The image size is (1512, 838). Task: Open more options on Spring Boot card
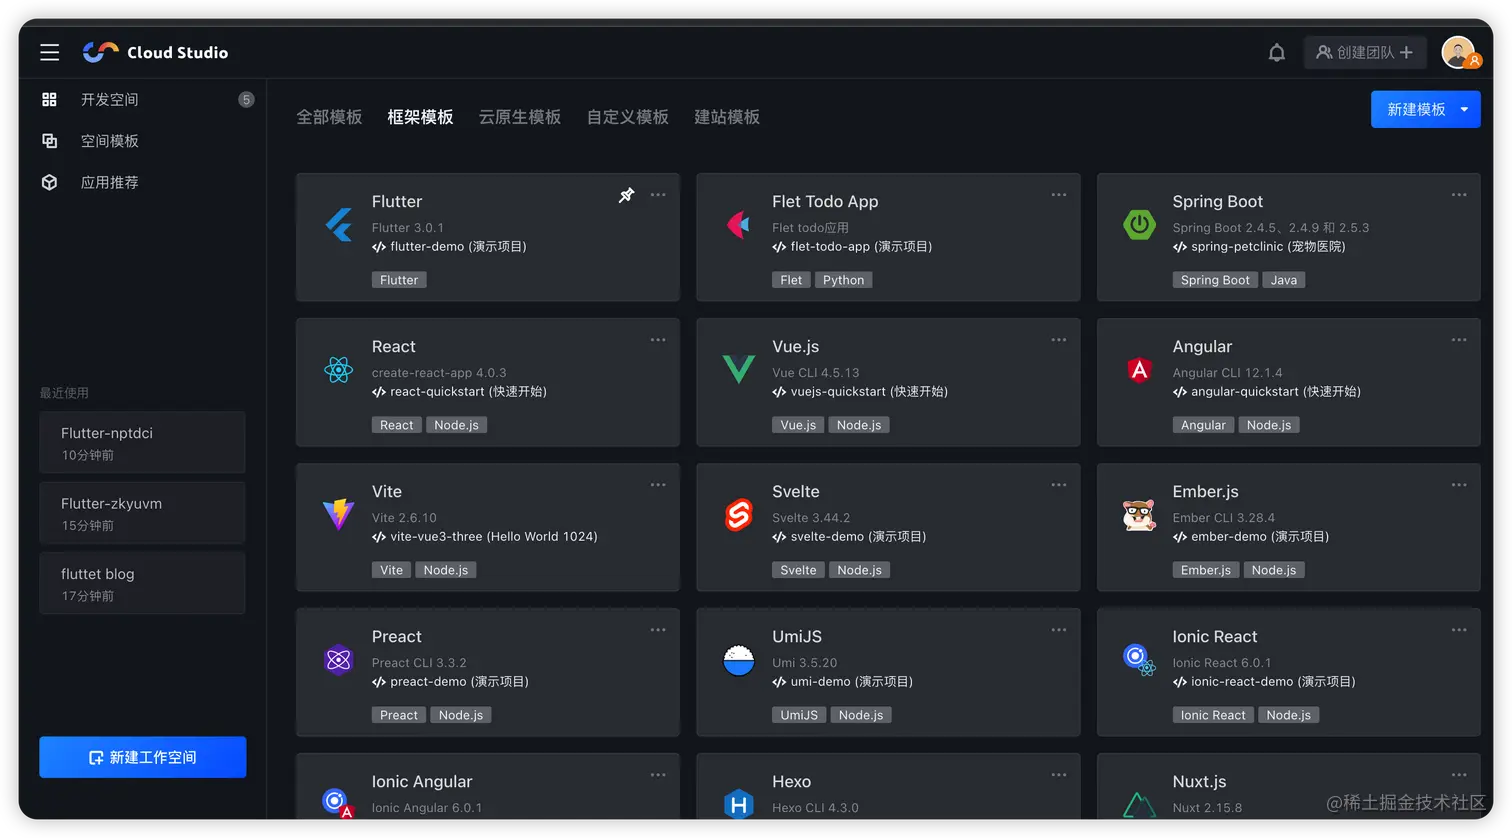(x=1459, y=195)
